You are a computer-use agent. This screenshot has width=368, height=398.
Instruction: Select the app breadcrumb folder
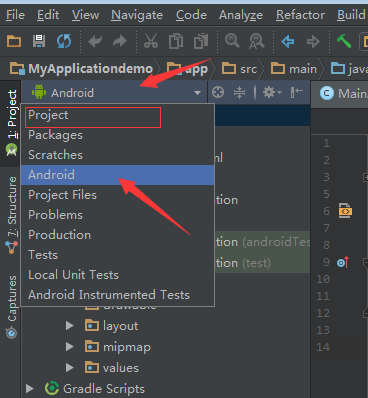tap(187, 69)
